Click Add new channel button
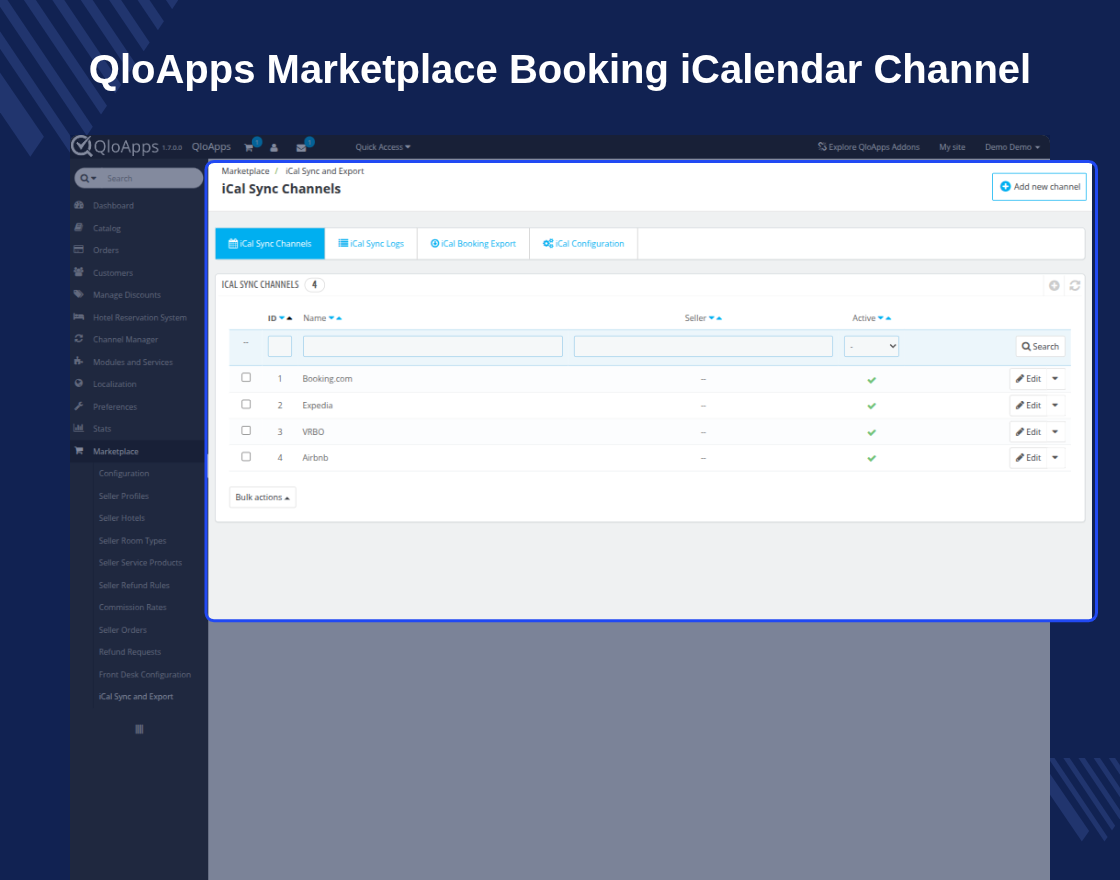This screenshot has height=880, width=1120. coord(1039,186)
